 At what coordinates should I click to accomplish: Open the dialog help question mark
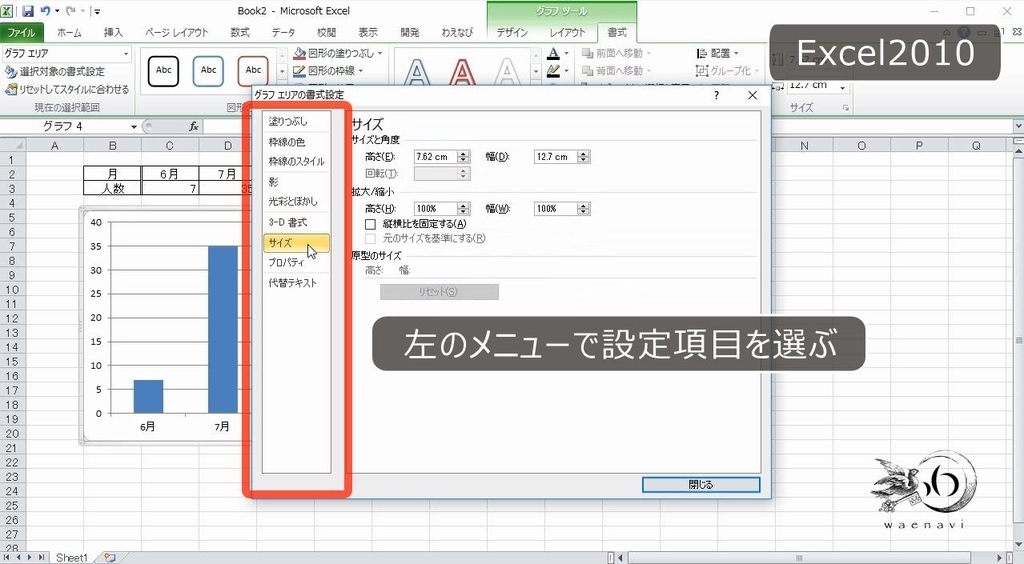716,95
